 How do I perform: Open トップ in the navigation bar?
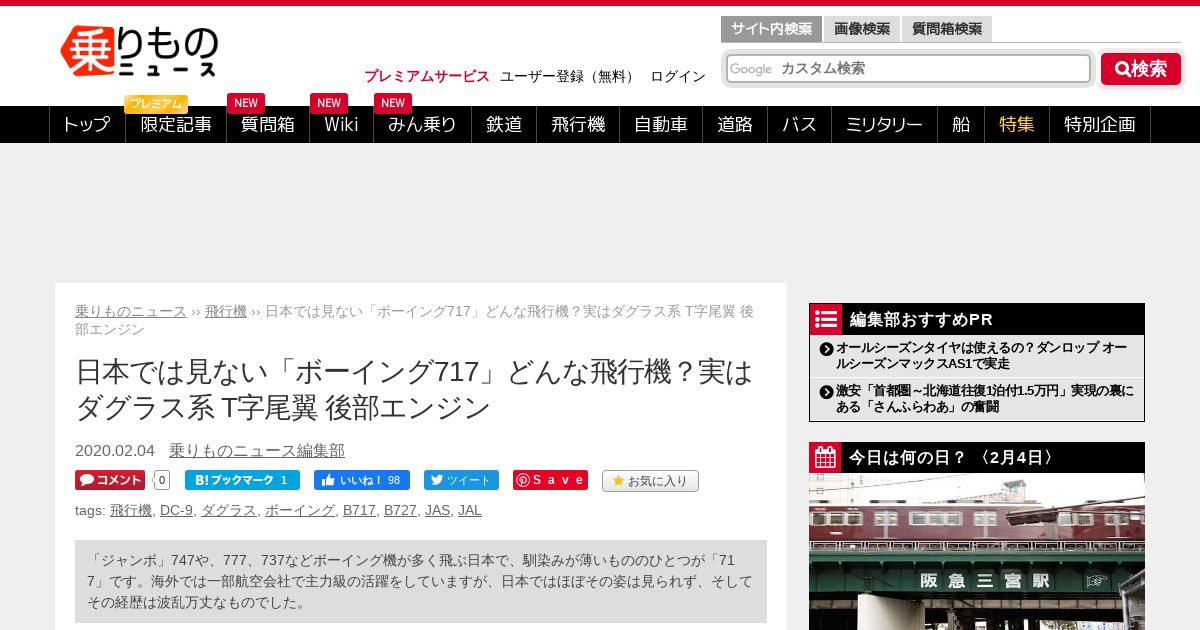click(87, 124)
